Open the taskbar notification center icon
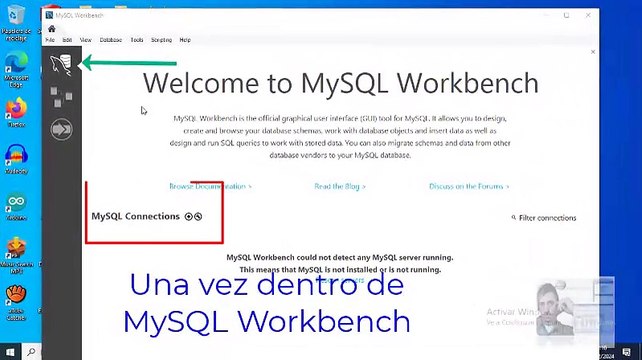Viewport: 642px width, 360px height. pos(627,352)
